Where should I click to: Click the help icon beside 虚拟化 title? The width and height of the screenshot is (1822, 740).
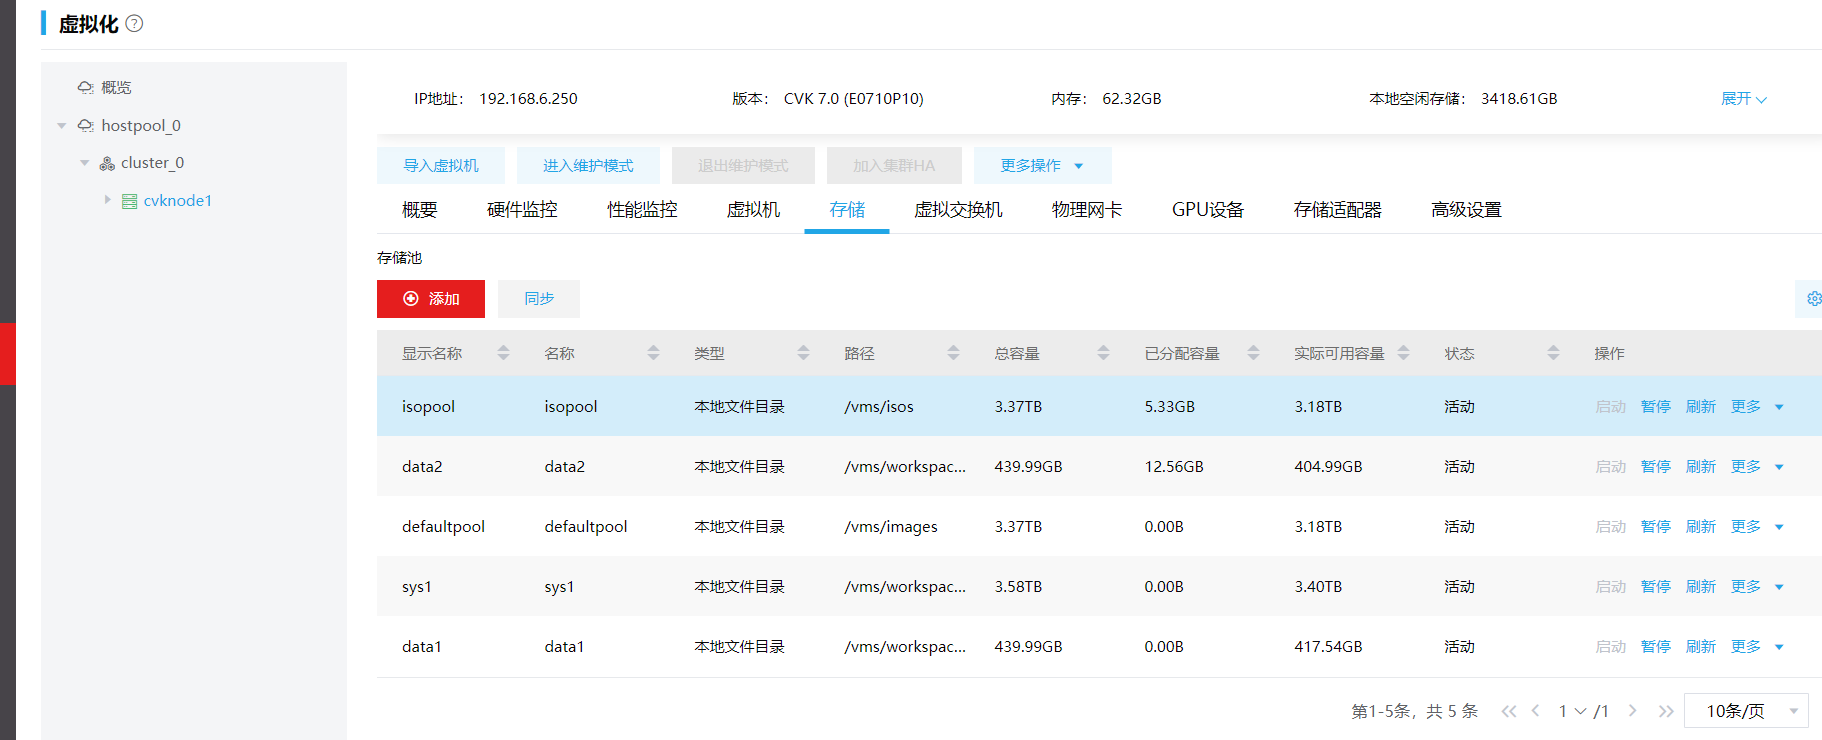click(x=134, y=24)
